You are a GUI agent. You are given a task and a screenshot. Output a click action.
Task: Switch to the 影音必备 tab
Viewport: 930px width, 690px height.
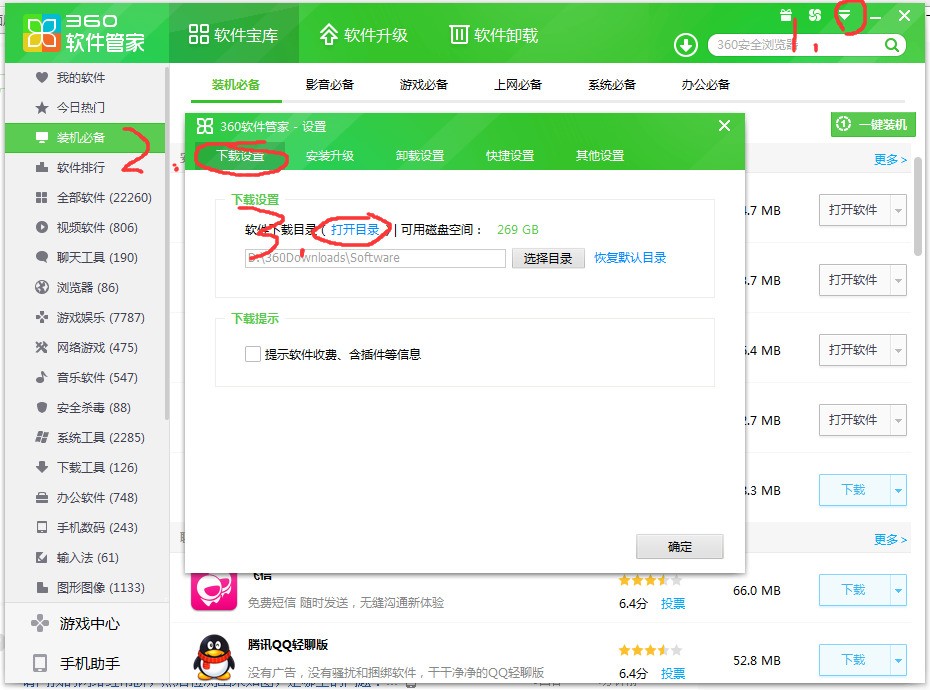[330, 85]
